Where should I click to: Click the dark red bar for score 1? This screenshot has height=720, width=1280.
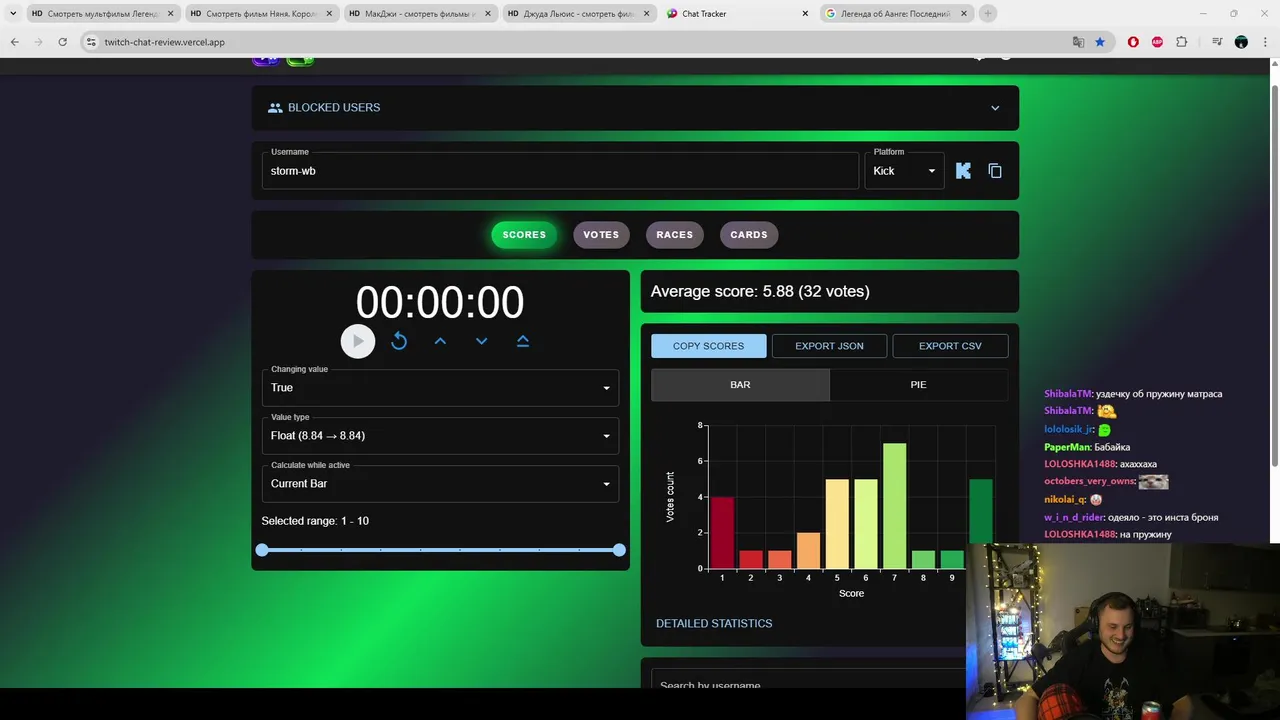pyautogui.click(x=722, y=533)
